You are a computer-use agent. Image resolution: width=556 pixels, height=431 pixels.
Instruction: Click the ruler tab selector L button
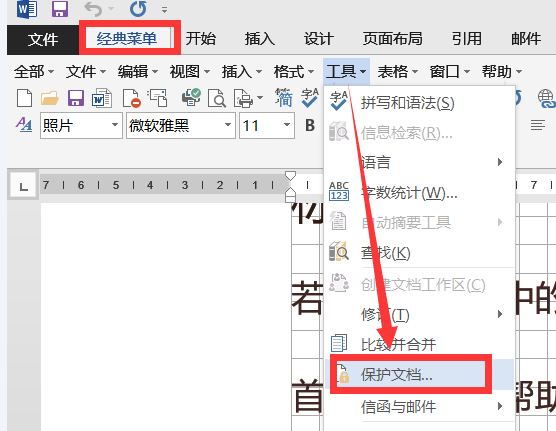pos(23,186)
